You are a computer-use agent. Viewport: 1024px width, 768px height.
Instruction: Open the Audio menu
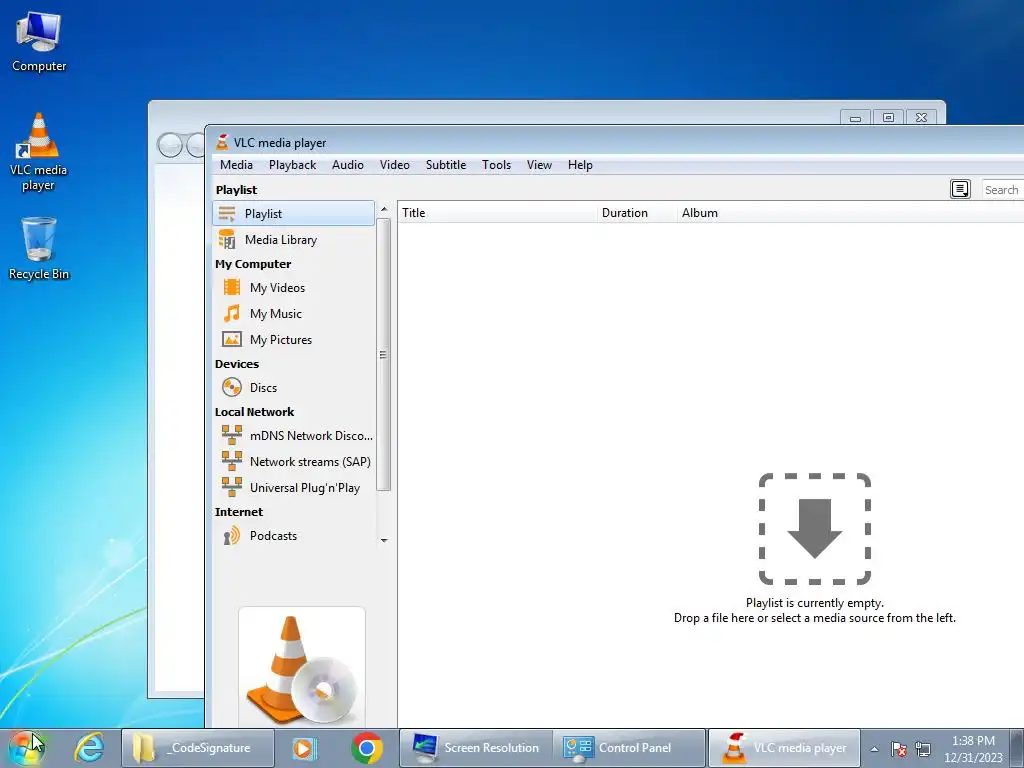pos(347,165)
